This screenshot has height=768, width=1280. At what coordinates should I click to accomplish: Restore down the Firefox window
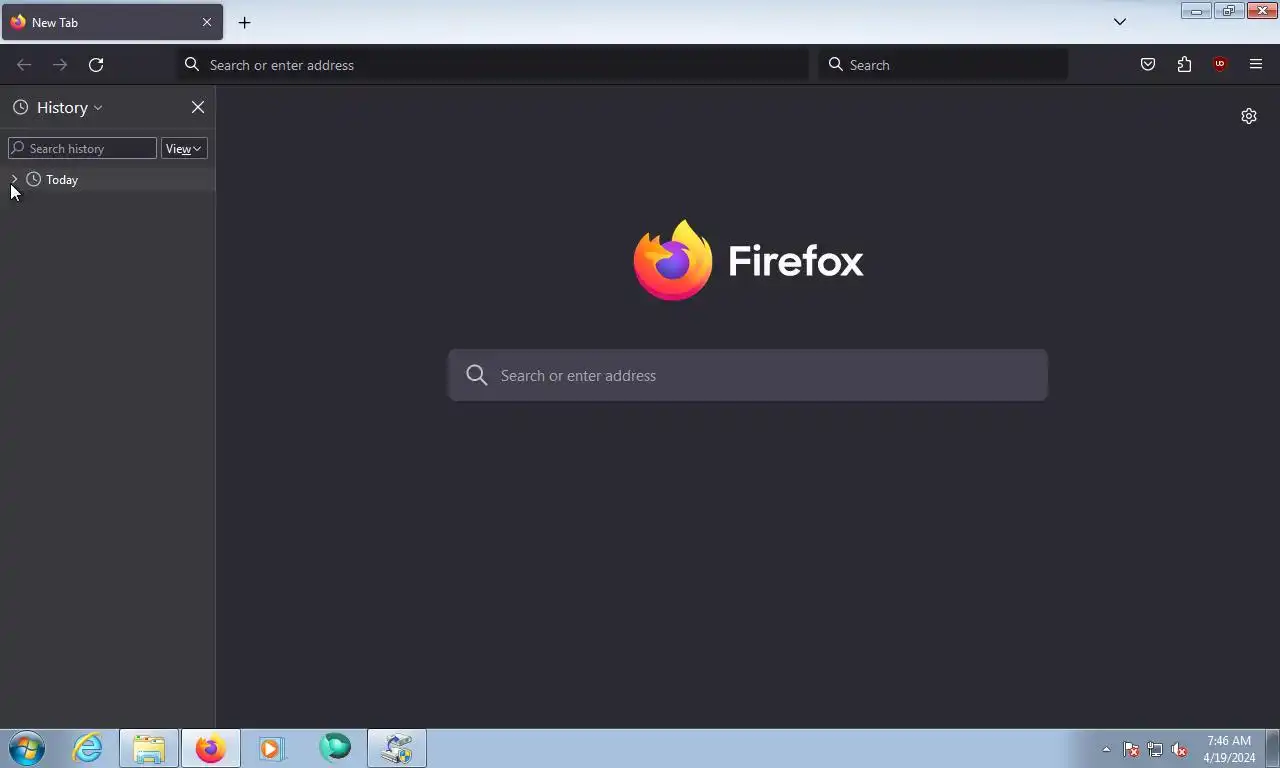coord(1229,11)
